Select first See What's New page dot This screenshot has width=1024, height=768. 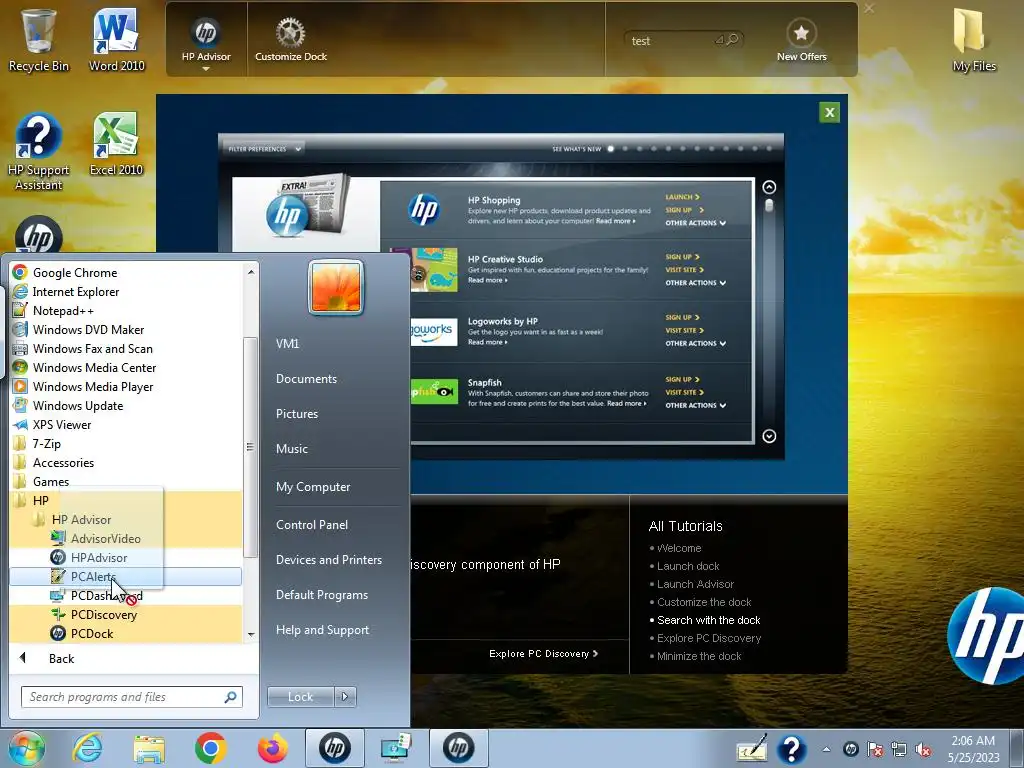click(x=611, y=149)
